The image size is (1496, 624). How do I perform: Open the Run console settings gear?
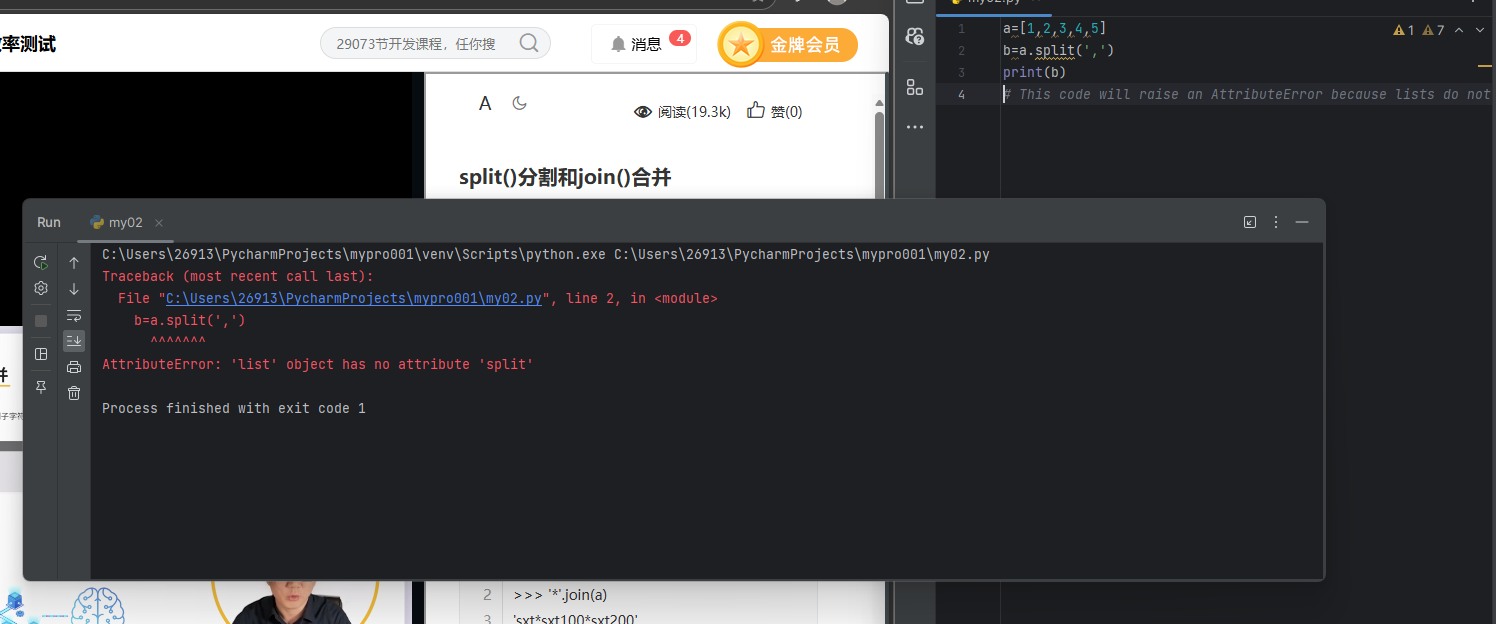41,288
